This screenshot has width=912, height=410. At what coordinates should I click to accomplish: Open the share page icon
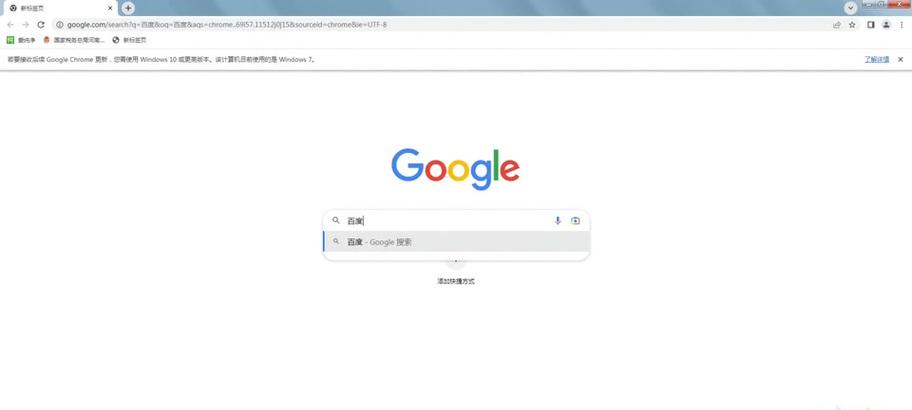(x=836, y=24)
